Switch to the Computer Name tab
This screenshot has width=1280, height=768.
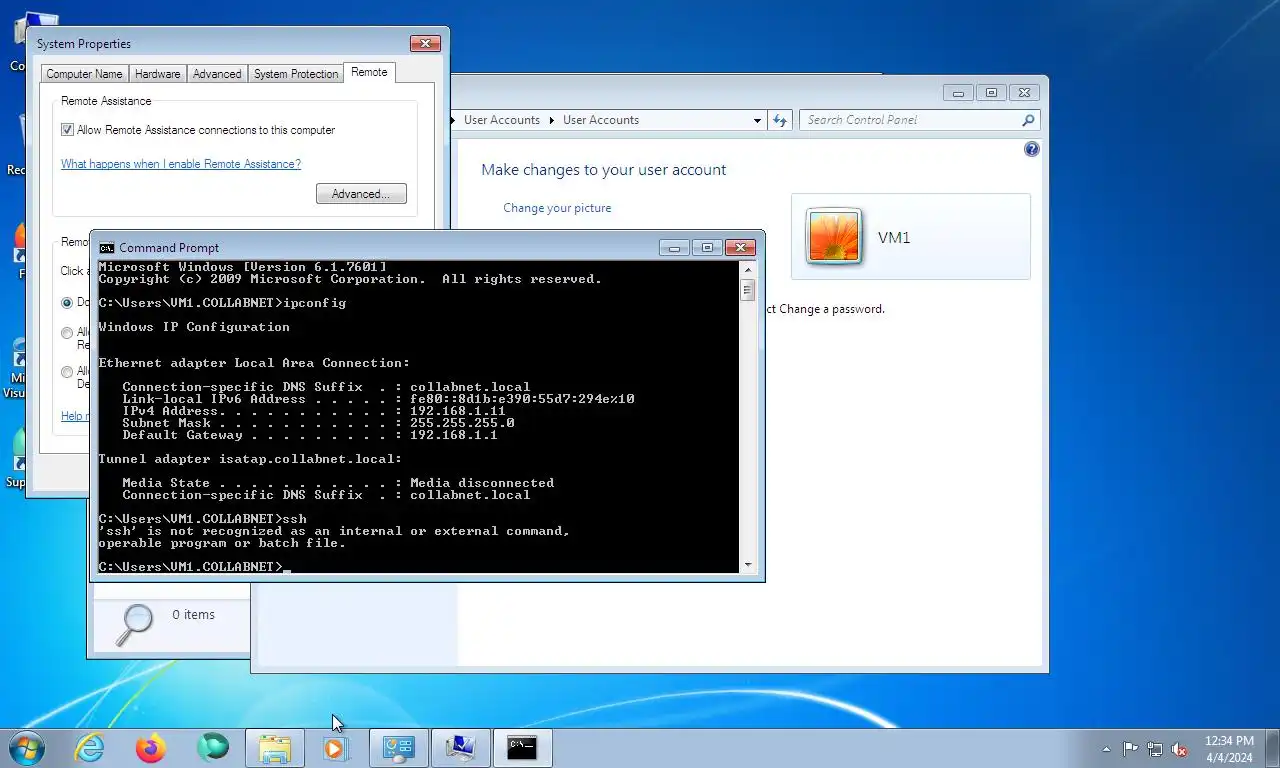[84, 74]
